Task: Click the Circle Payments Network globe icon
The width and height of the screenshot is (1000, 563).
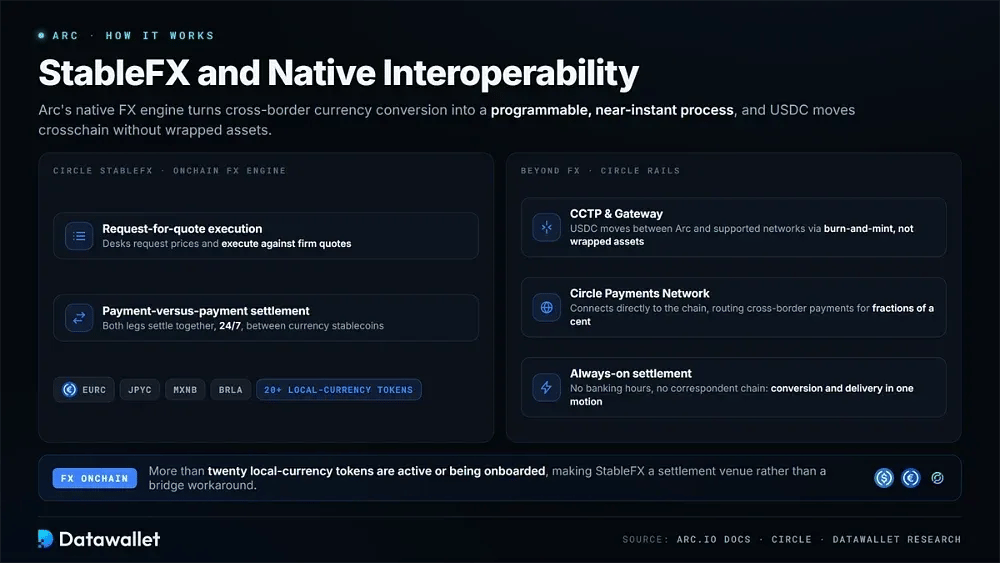Action: 547,307
